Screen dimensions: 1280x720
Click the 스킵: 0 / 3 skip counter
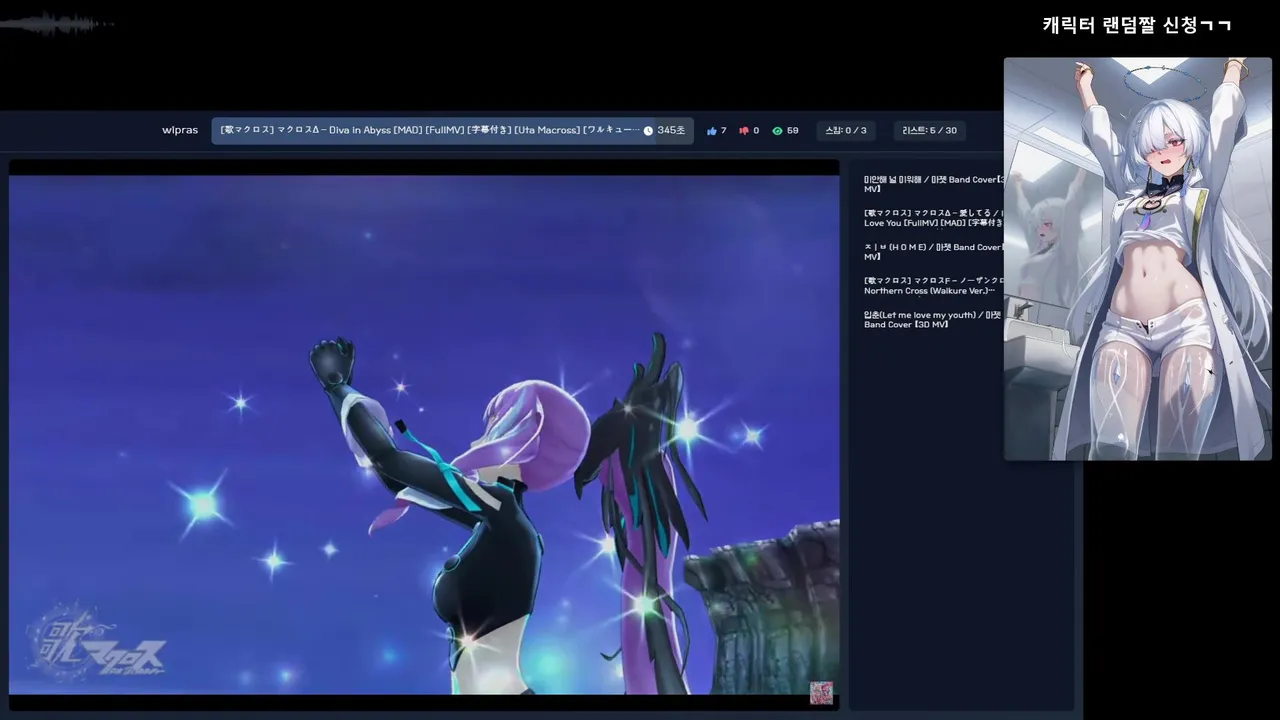click(x=846, y=130)
